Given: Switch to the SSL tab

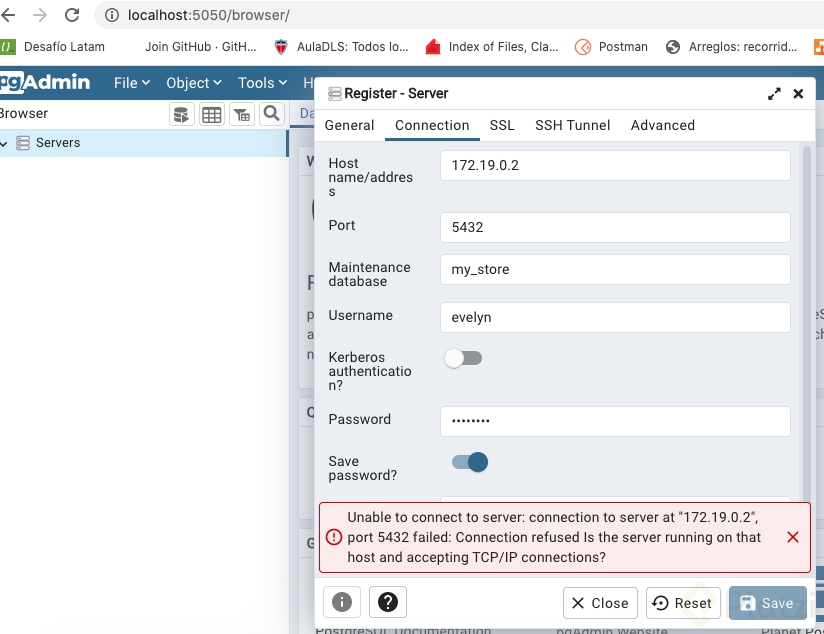Looking at the screenshot, I should click(x=502, y=125).
